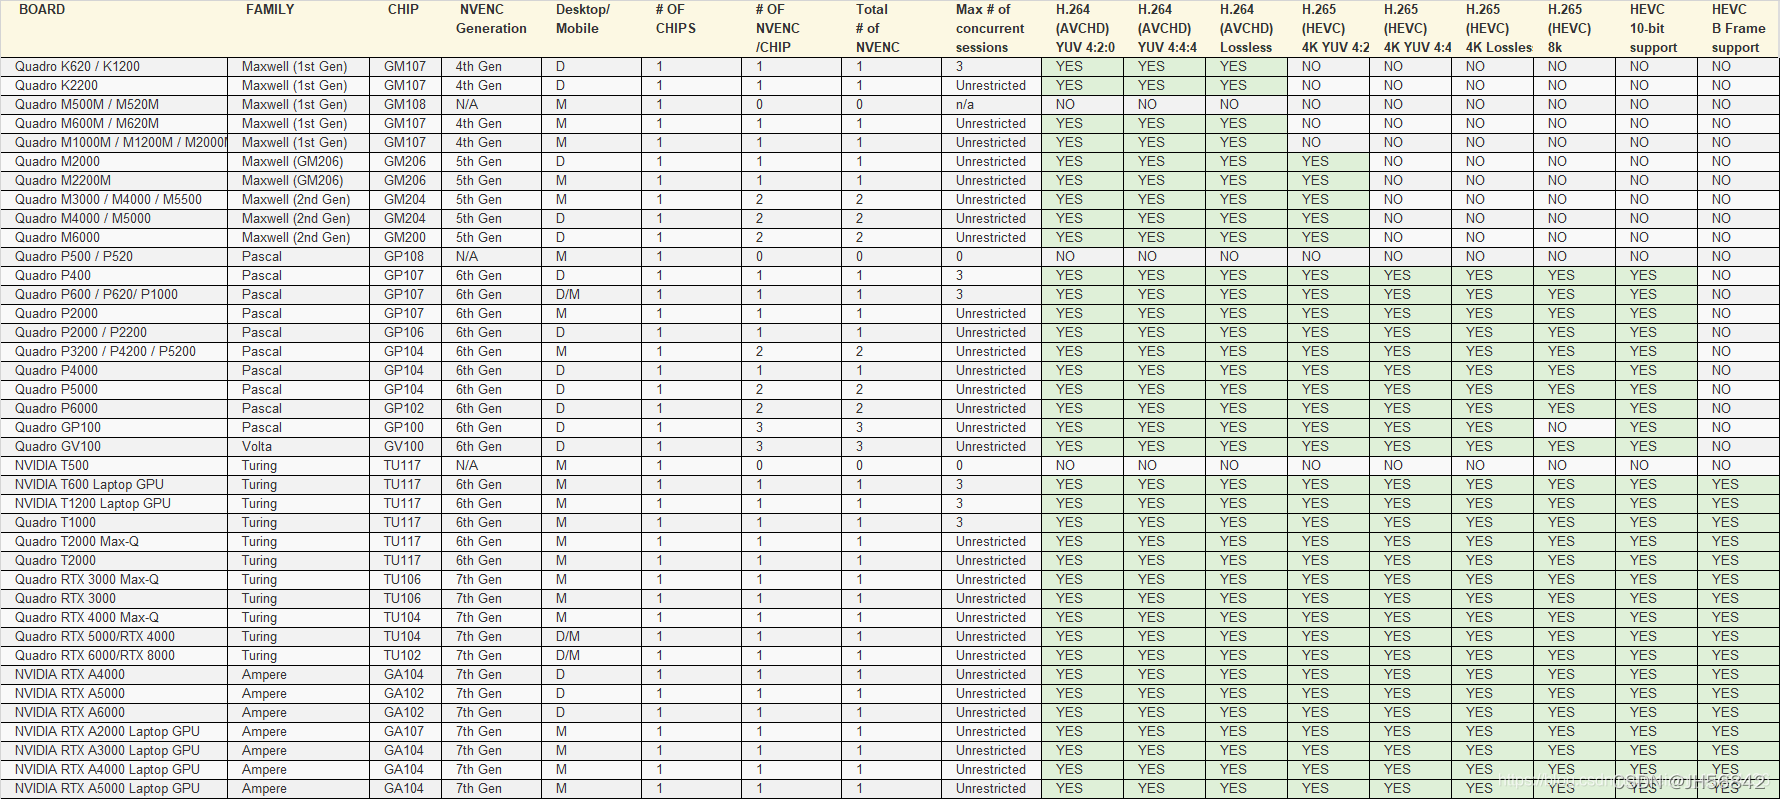Click the HEVC B Frame support header
The width and height of the screenshot is (1780, 799).
coord(1738,28)
